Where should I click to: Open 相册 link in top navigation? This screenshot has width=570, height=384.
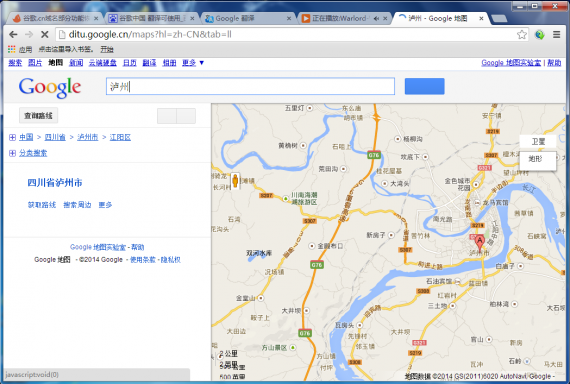tap(169, 63)
